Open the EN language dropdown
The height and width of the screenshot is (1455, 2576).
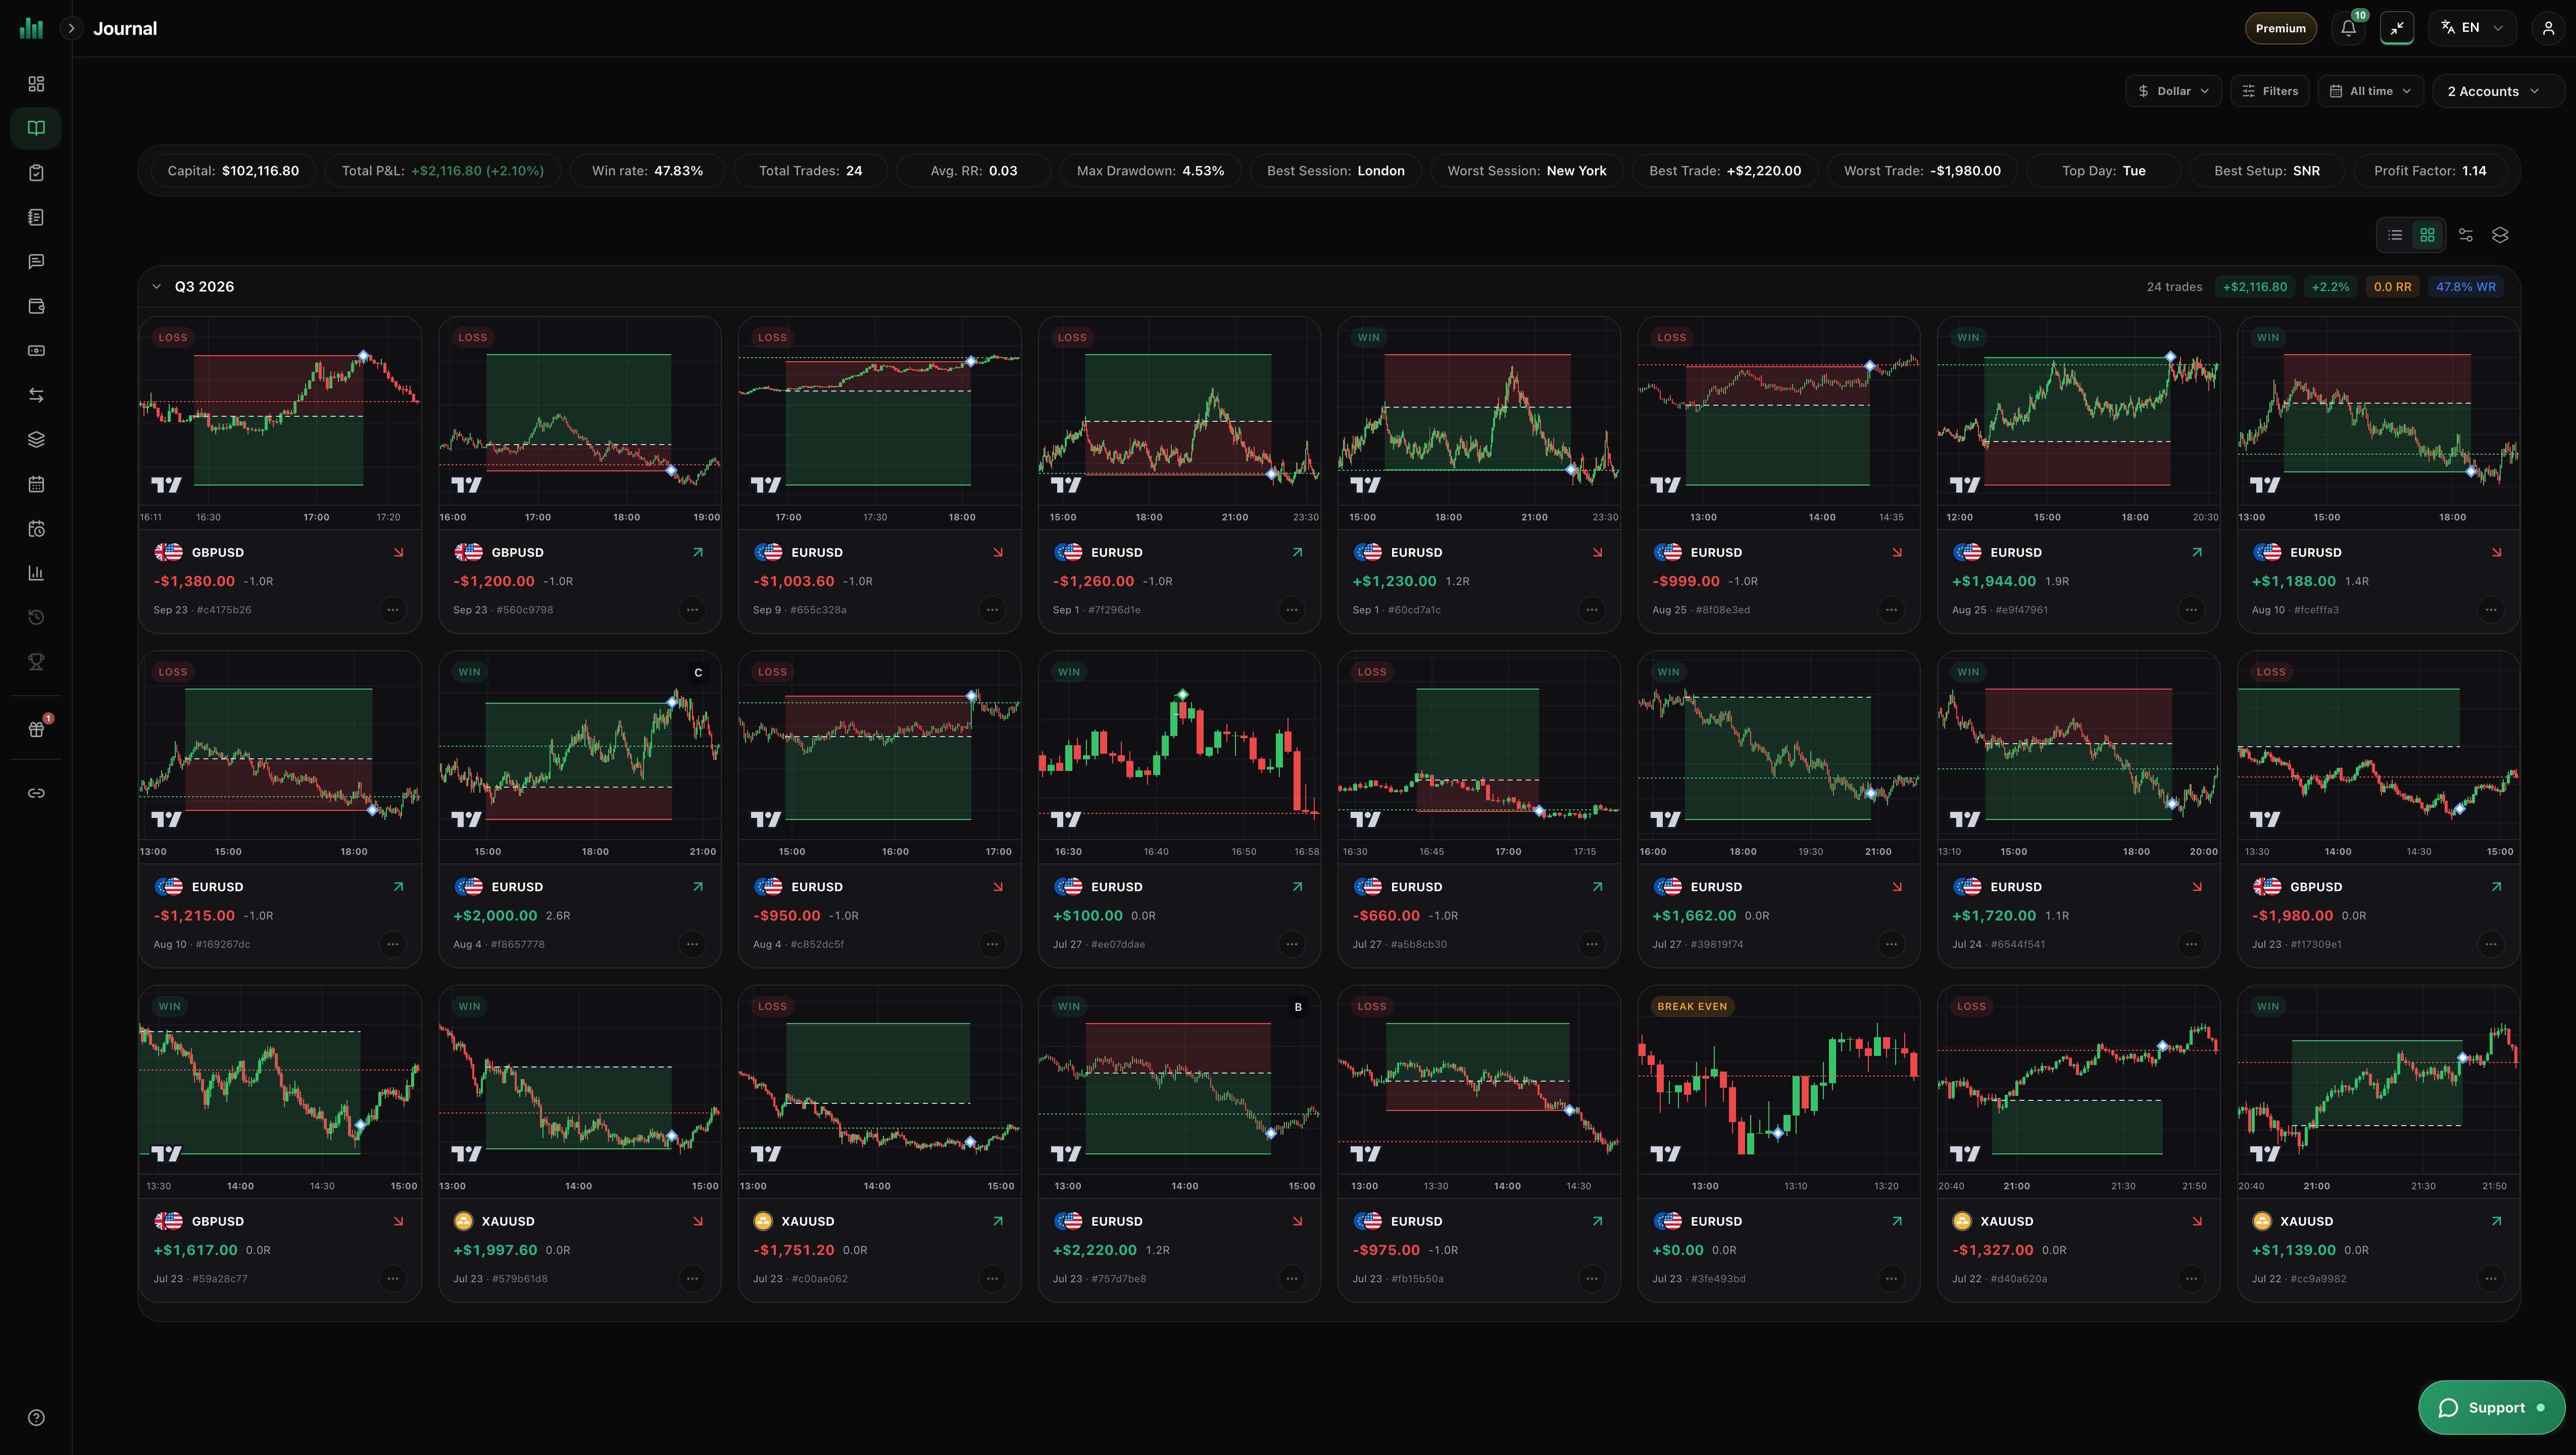pyautogui.click(x=2472, y=28)
